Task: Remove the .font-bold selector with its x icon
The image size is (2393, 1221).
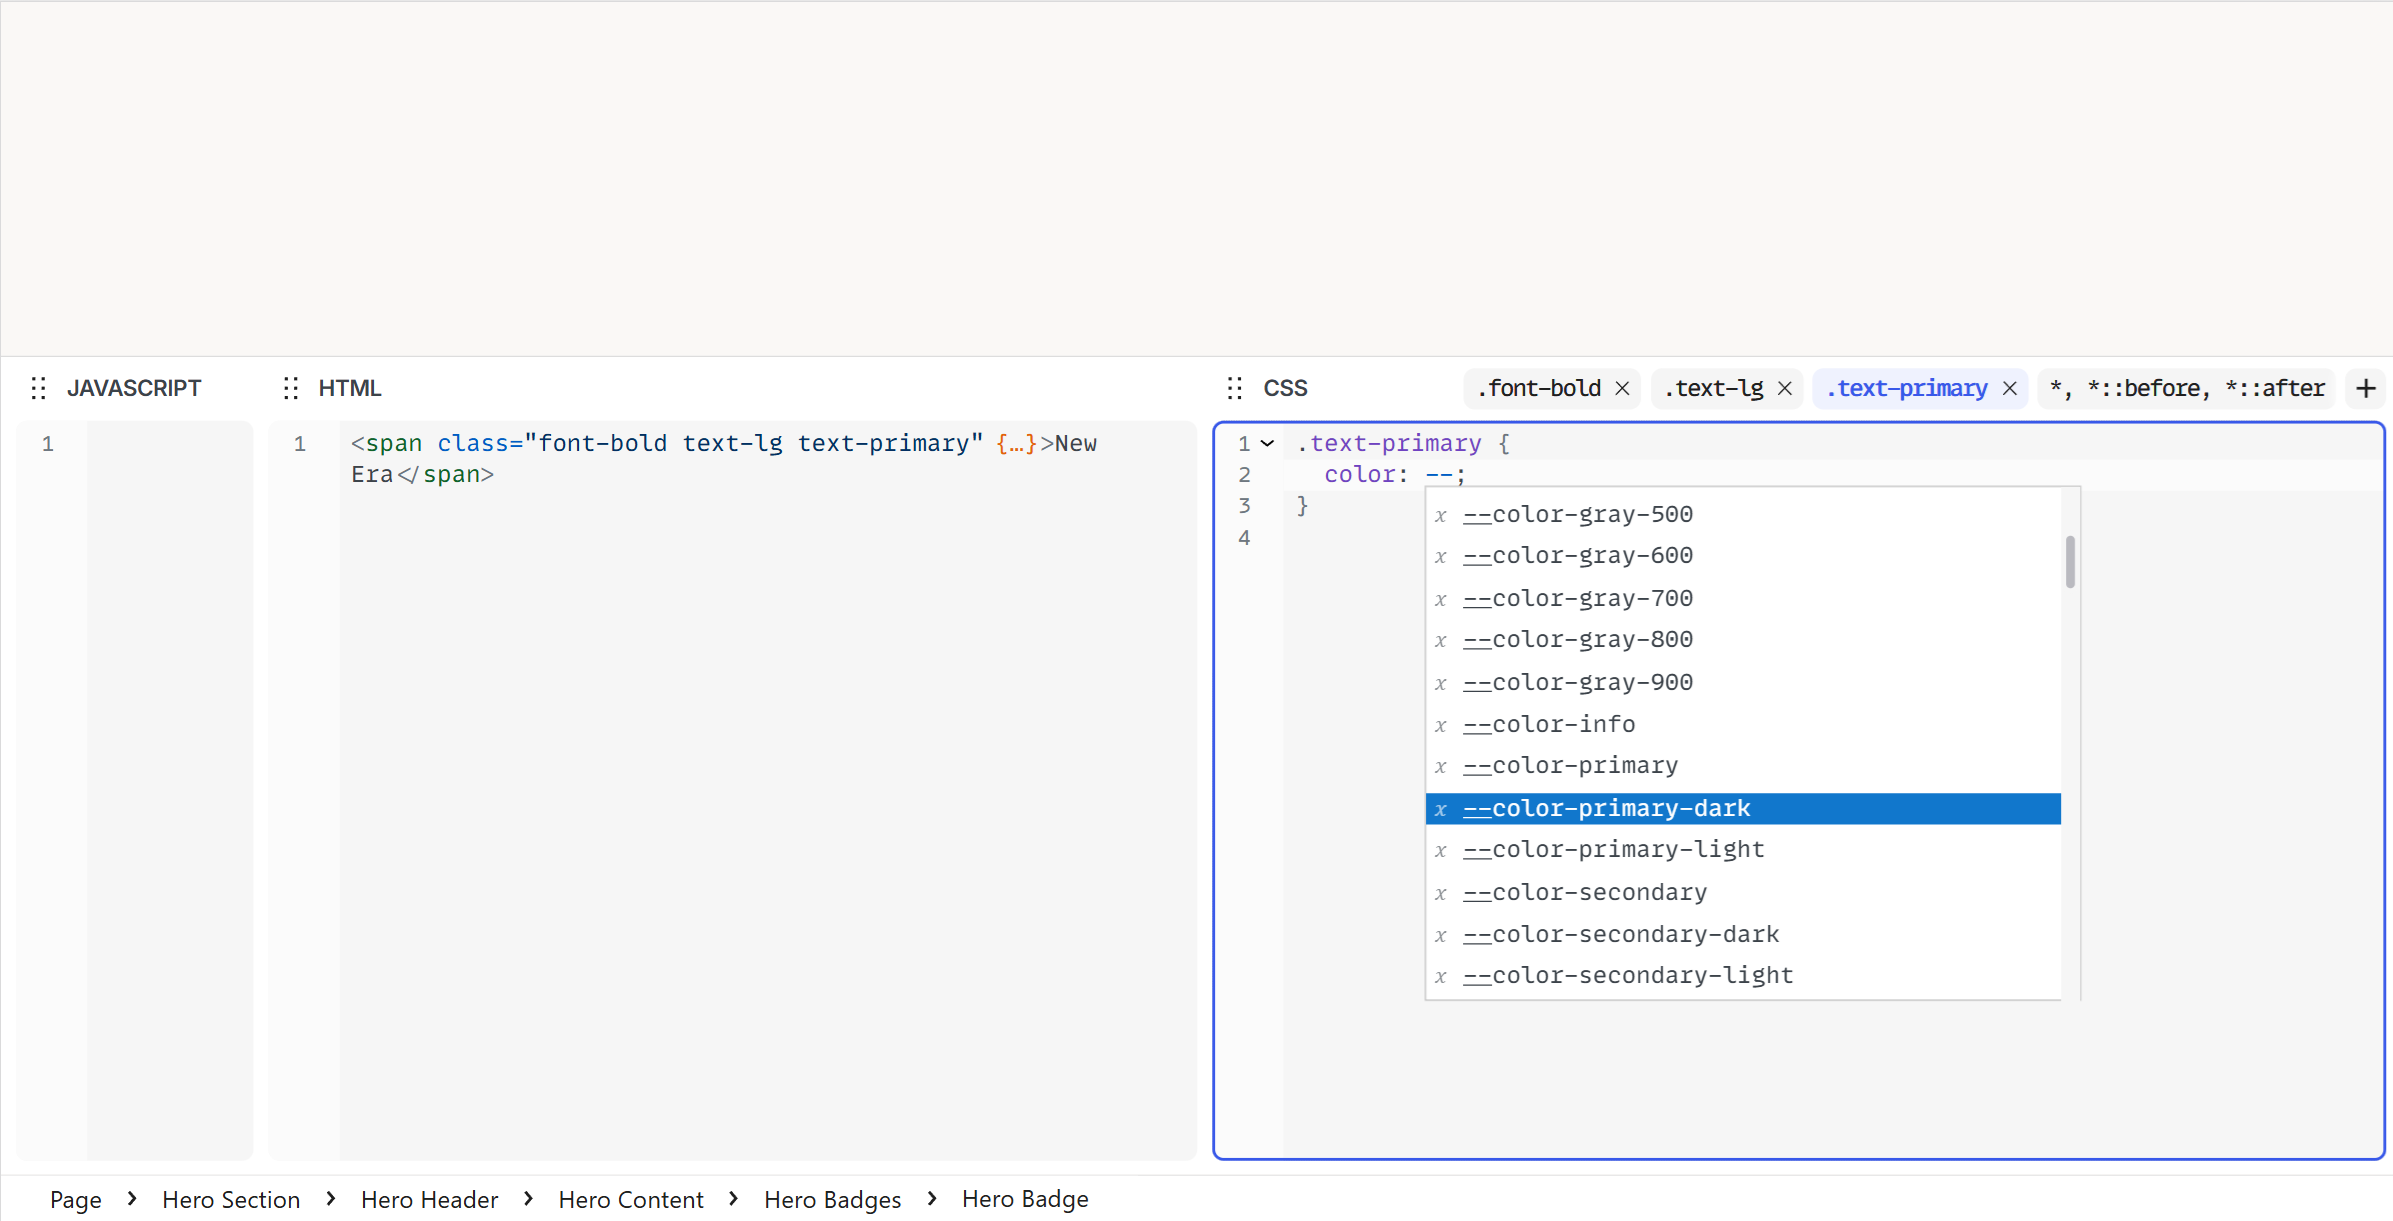Action: pos(1622,389)
